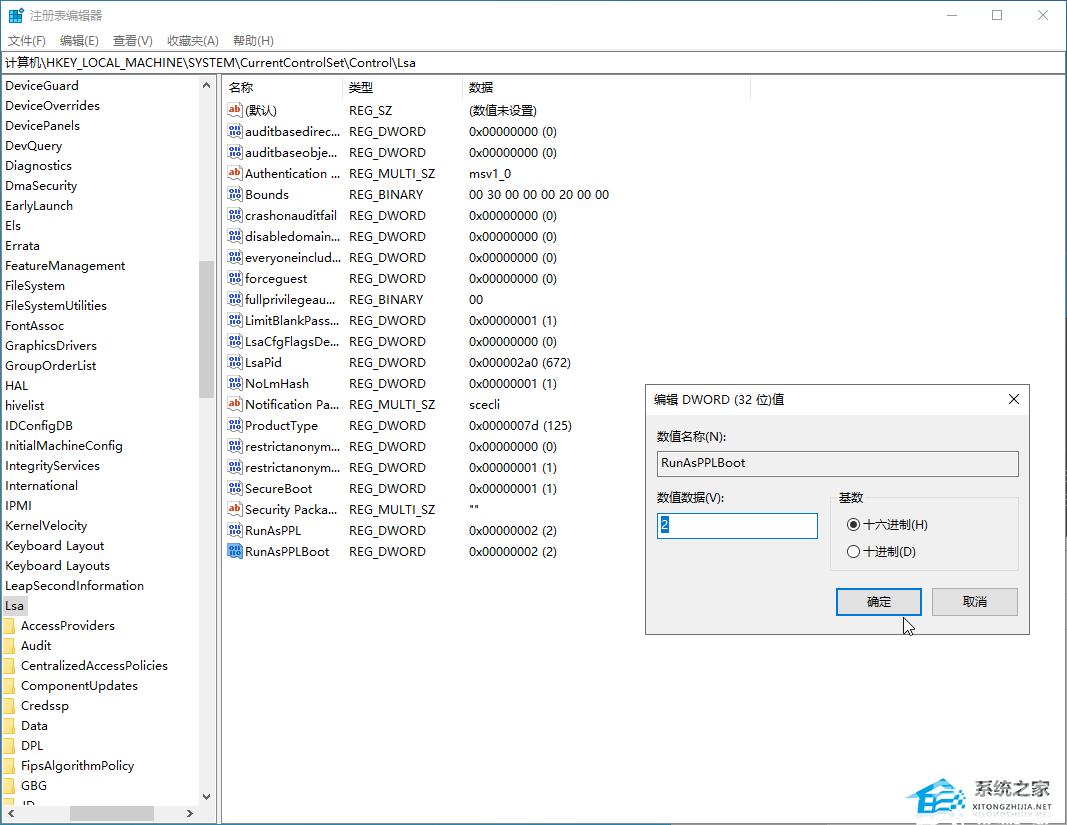The width and height of the screenshot is (1067, 825).
Task: Close the 编辑 DWORD dialog
Action: coord(1013,399)
